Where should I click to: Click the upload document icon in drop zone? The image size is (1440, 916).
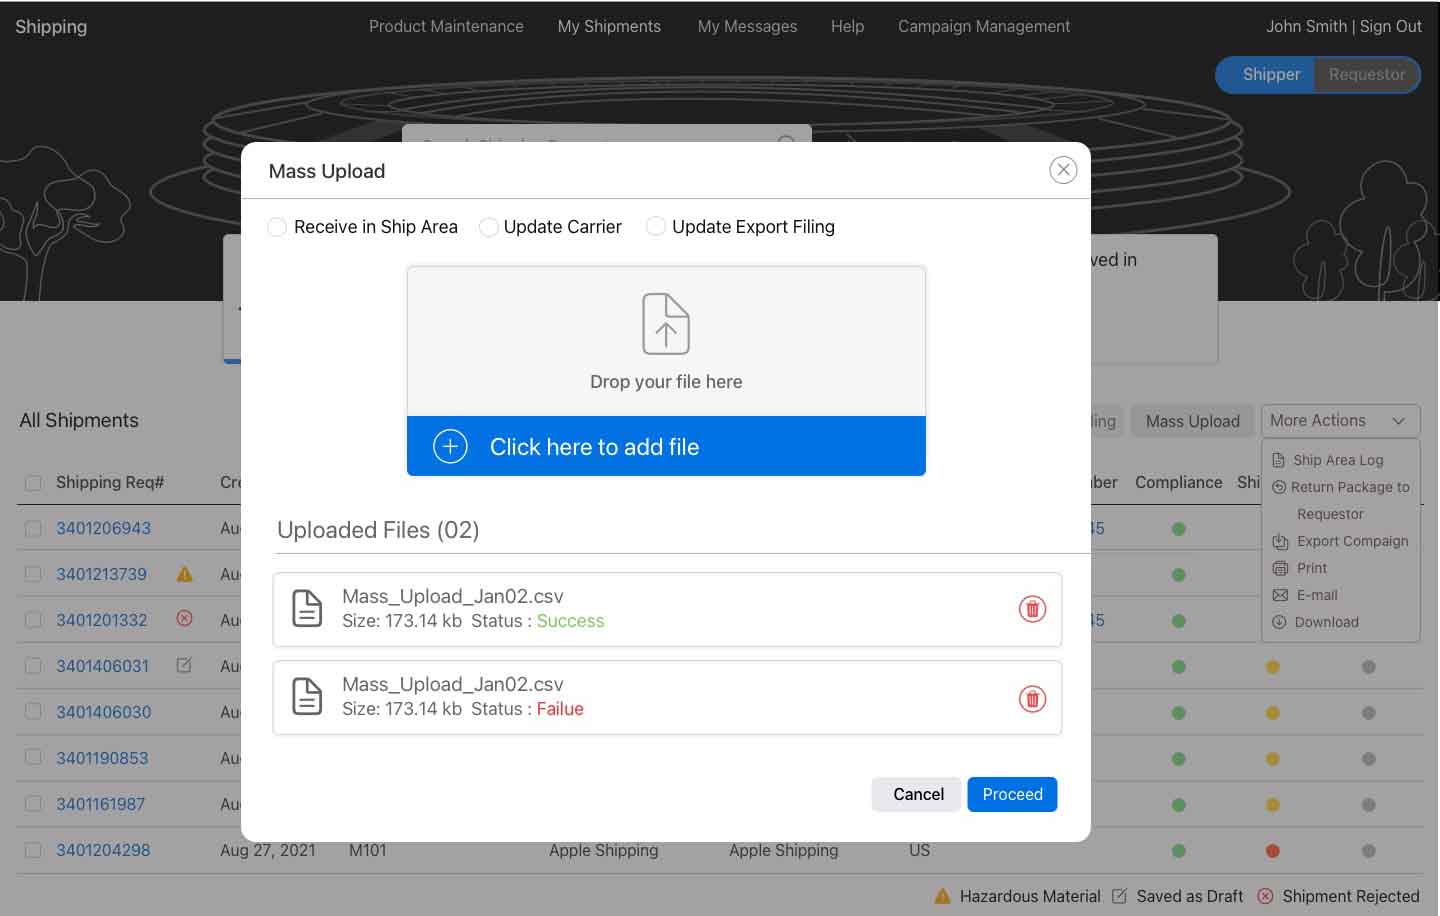[666, 324]
